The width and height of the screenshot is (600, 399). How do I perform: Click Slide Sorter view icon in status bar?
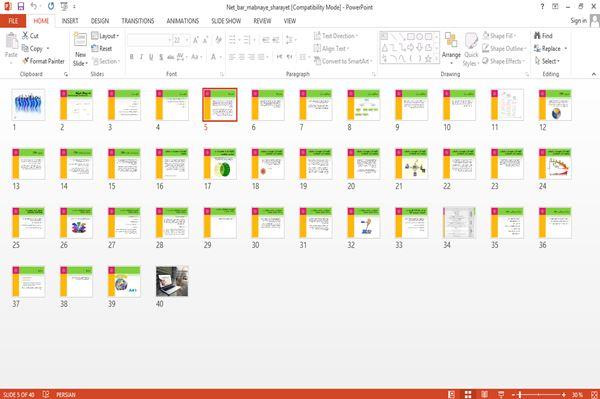pos(468,394)
